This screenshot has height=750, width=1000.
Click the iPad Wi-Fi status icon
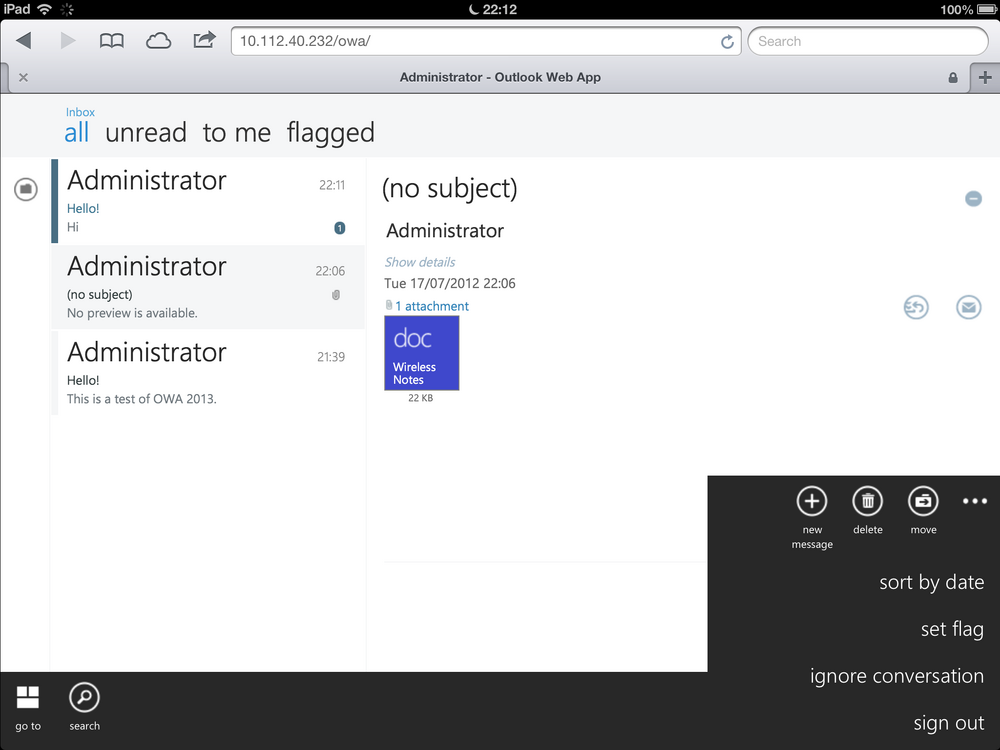[44, 9]
